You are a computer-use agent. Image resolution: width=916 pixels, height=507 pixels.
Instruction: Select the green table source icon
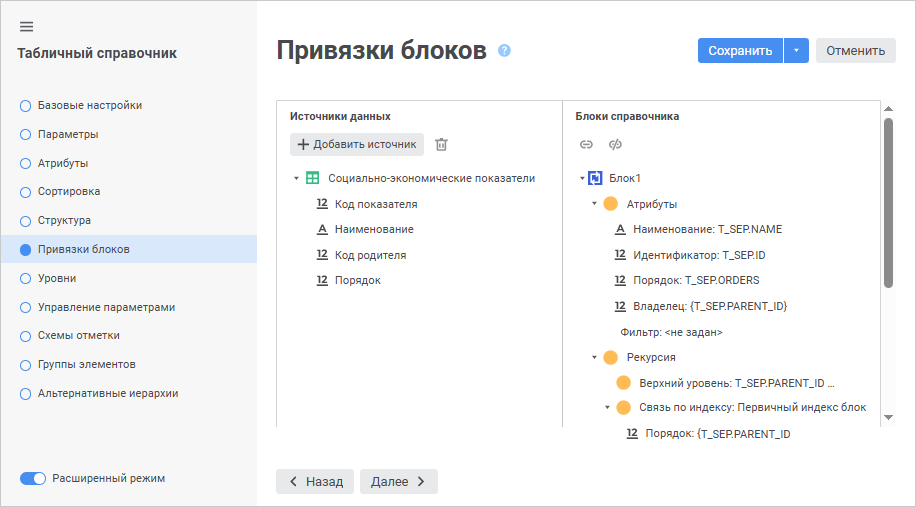pyautogui.click(x=313, y=178)
